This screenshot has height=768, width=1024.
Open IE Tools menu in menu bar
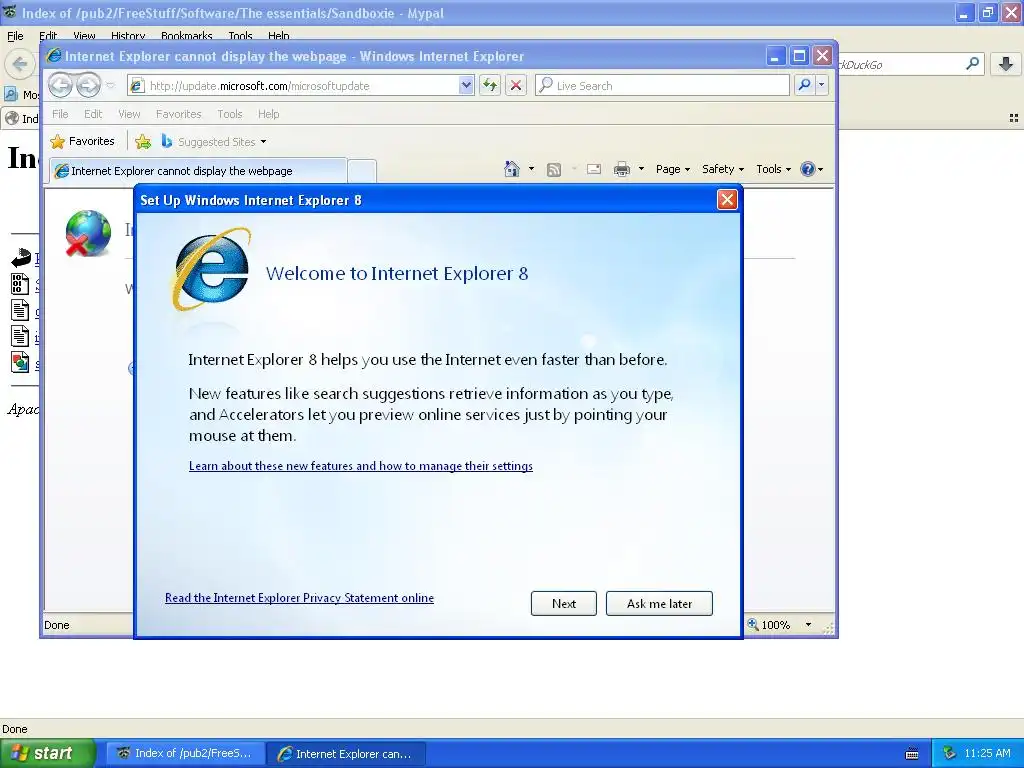pos(230,114)
